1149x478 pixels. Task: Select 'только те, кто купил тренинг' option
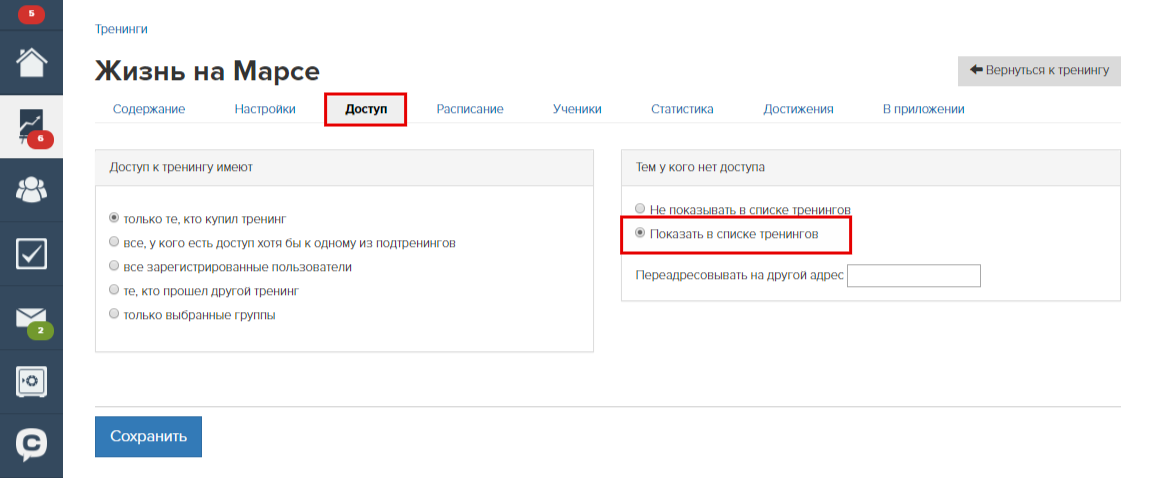[x=114, y=218]
